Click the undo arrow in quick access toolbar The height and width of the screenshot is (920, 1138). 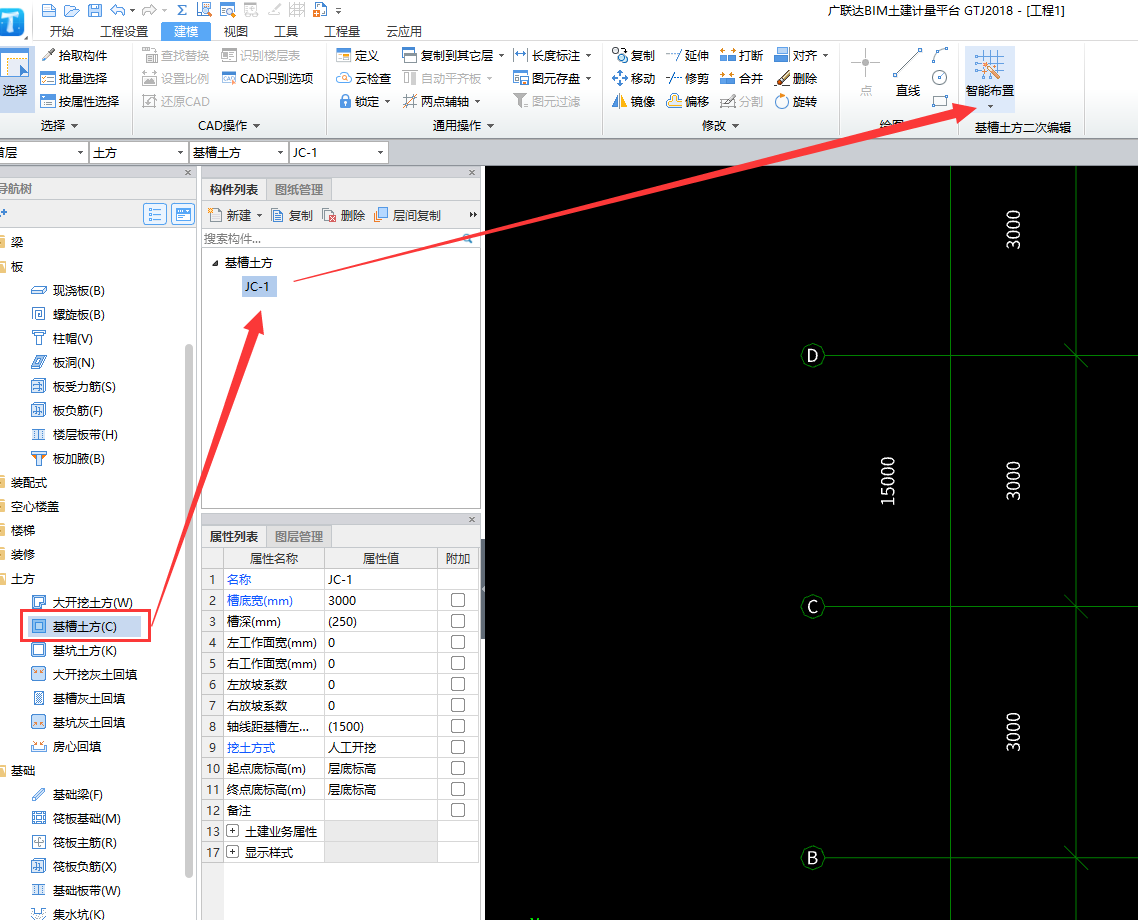tap(118, 10)
